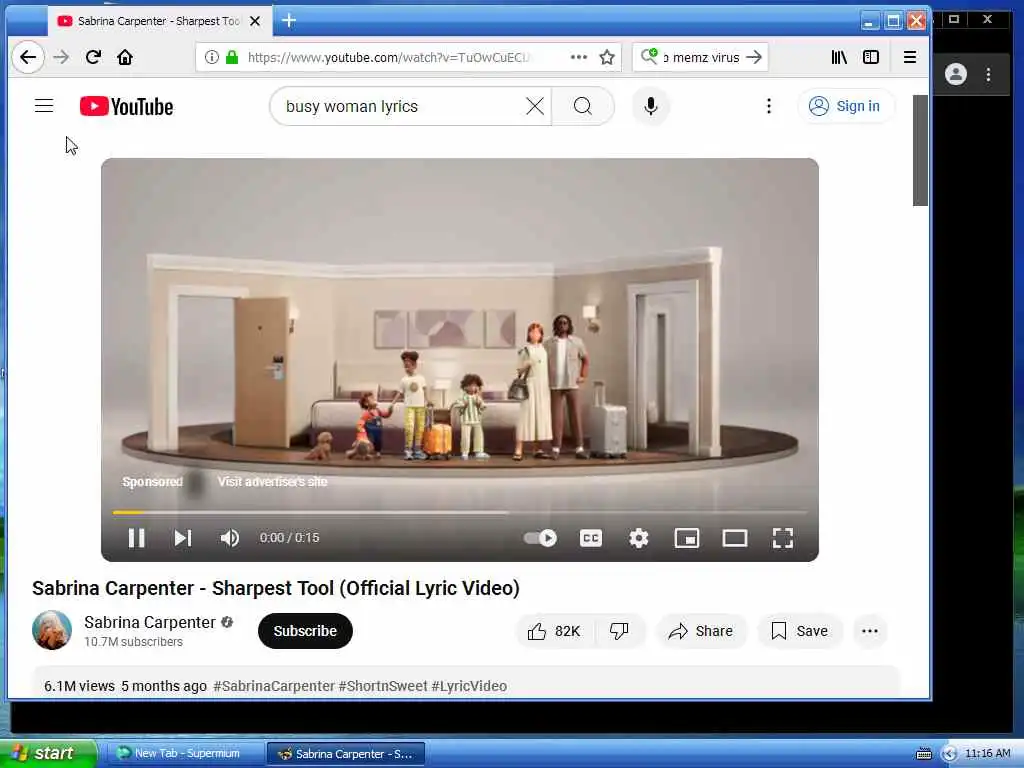Start voice search with the microphone
The width and height of the screenshot is (1024, 768).
650,106
